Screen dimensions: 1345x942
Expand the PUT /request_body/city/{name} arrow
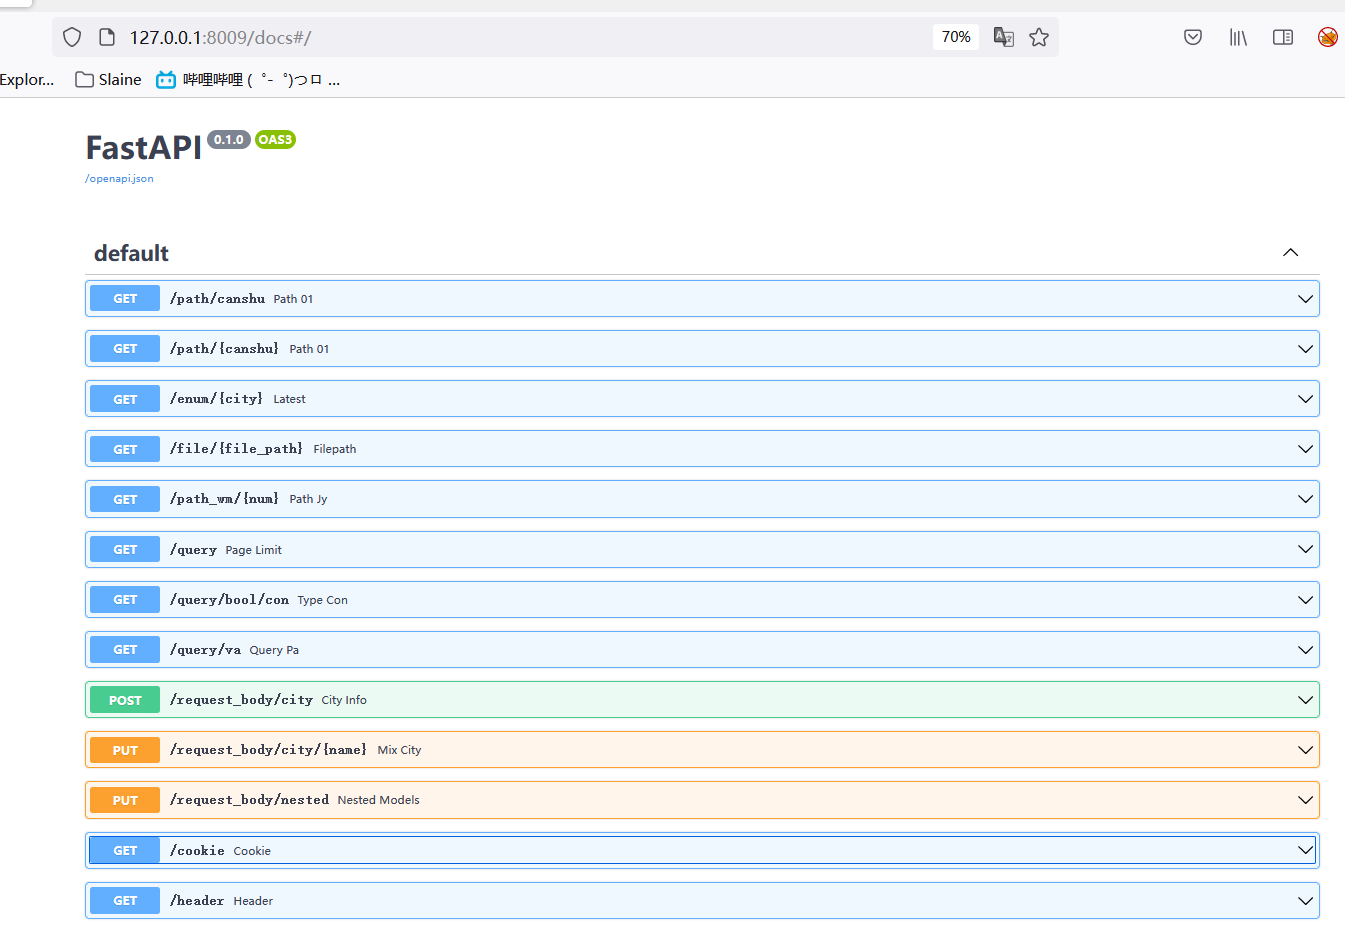1305,750
